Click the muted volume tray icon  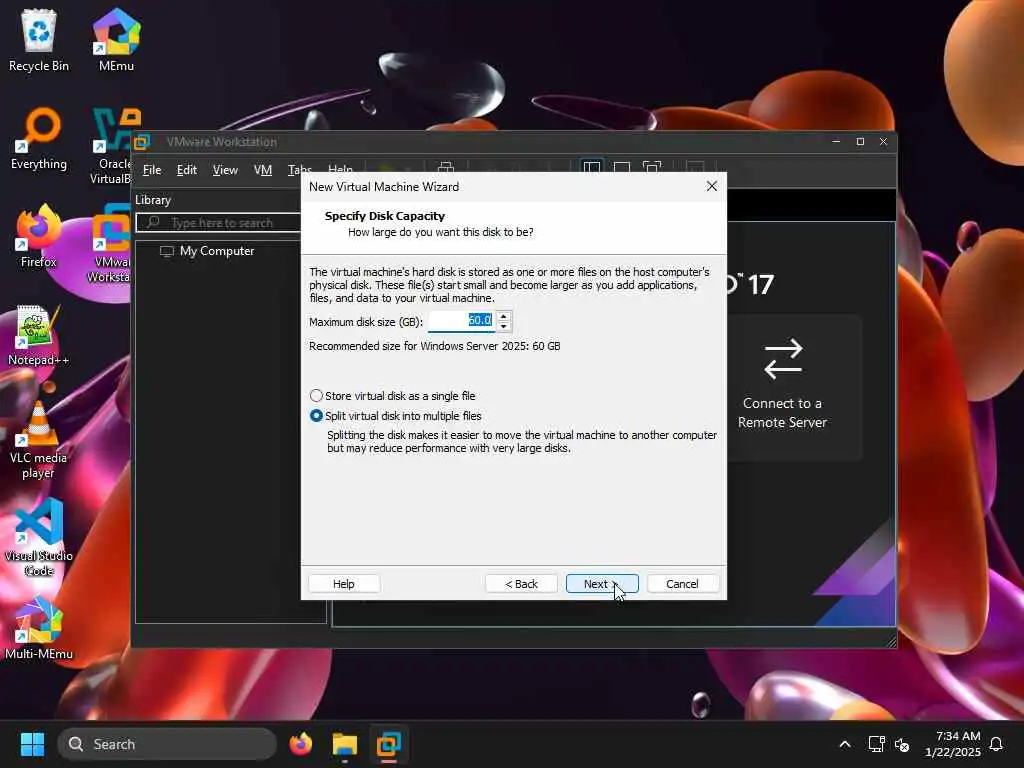(x=902, y=744)
